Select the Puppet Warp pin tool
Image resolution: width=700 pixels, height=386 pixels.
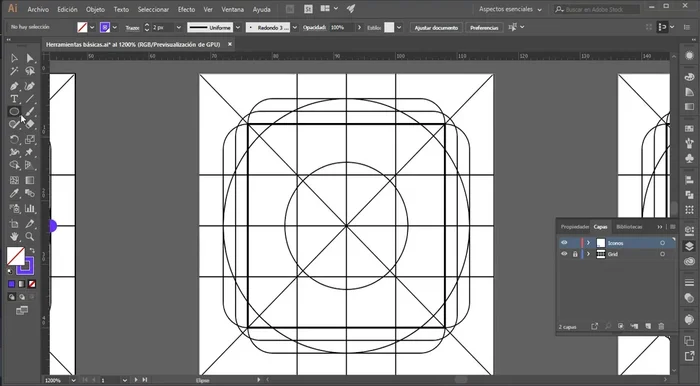30,152
